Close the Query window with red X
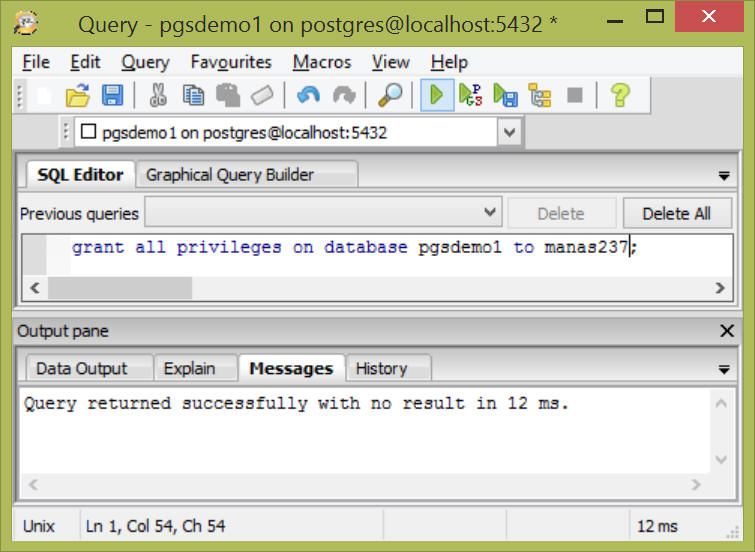The height and width of the screenshot is (552, 755). tap(709, 16)
